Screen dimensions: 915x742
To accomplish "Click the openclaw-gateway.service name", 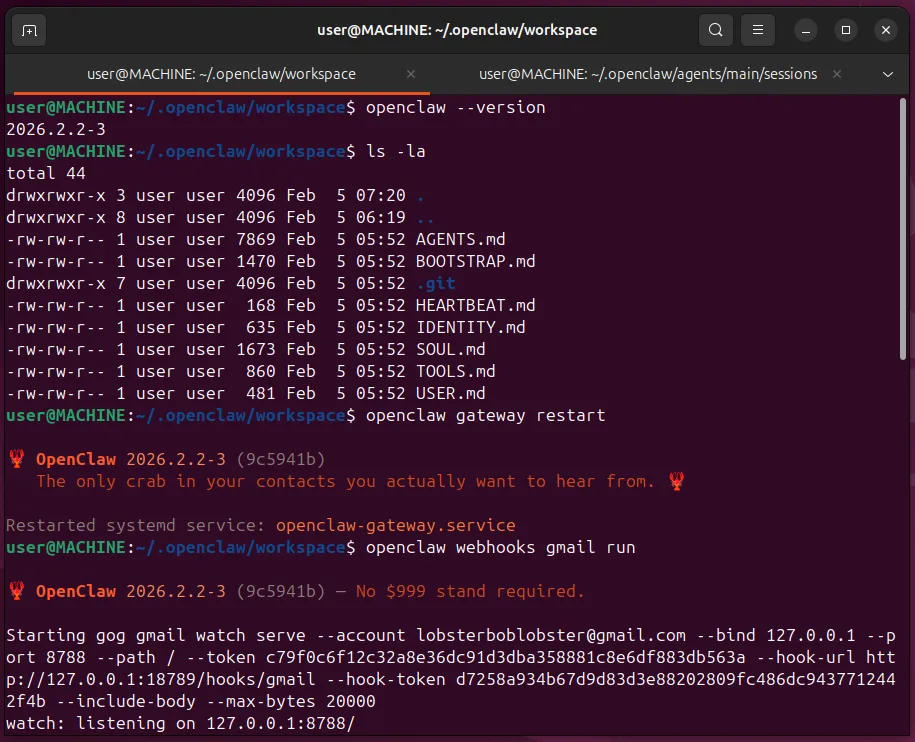I will tap(395, 526).
